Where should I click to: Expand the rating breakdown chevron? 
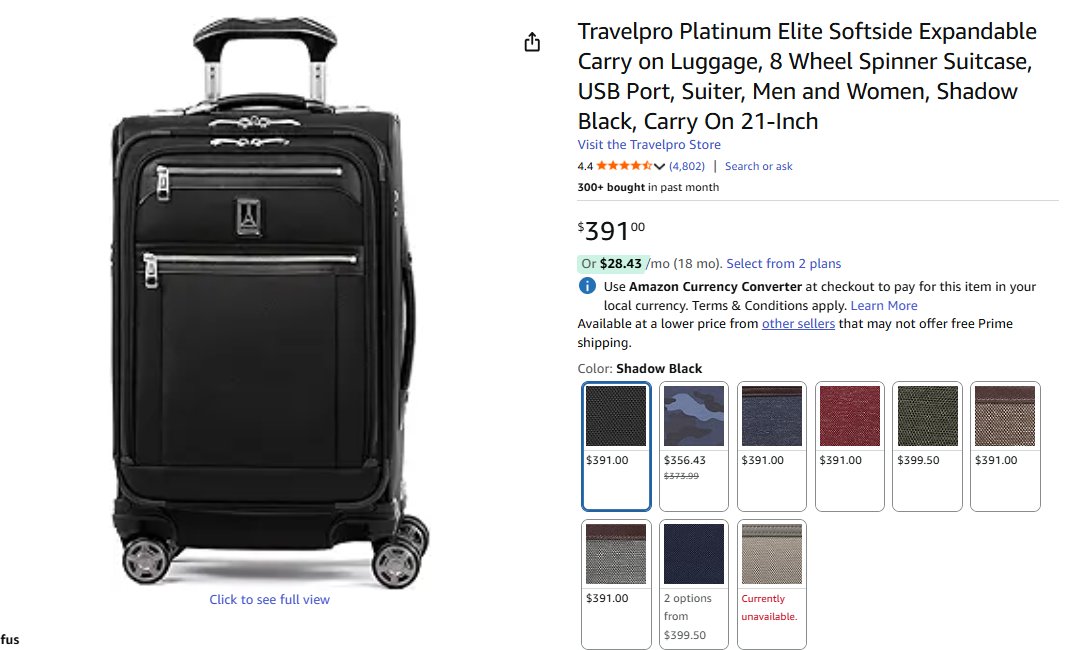click(659, 167)
